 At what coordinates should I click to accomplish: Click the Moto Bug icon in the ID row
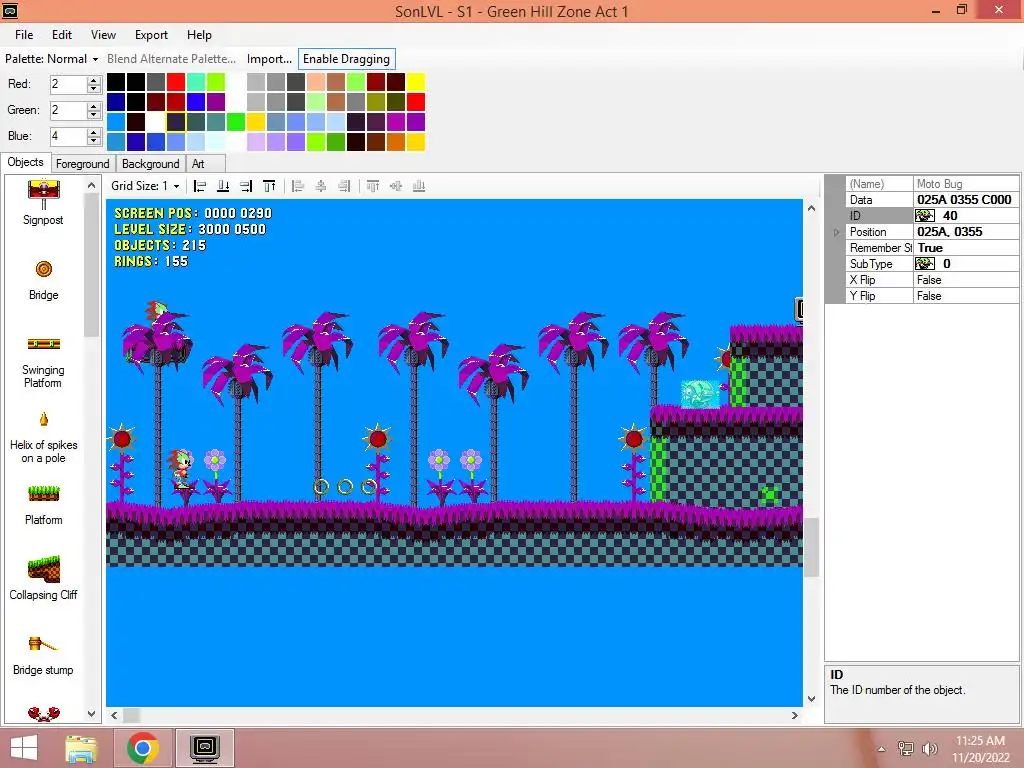(x=925, y=216)
